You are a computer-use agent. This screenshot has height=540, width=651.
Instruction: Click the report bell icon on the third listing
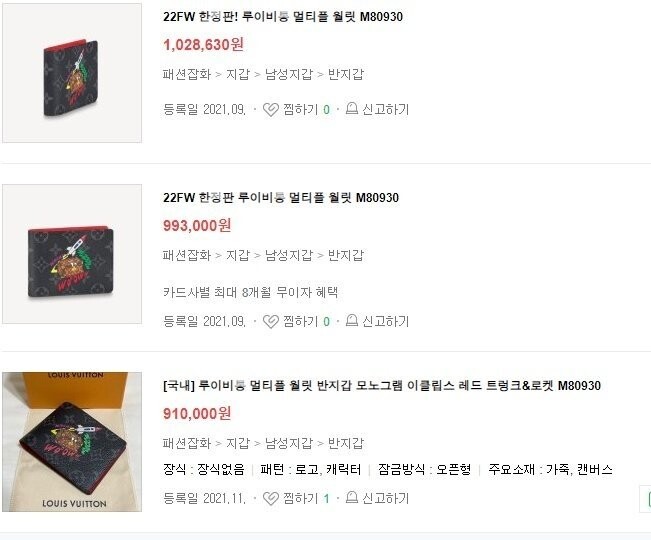click(x=352, y=497)
